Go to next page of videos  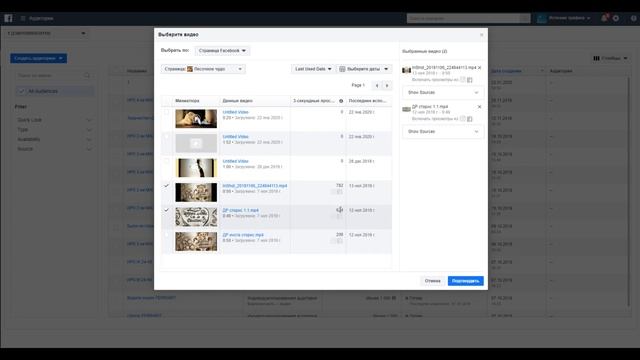click(x=387, y=85)
